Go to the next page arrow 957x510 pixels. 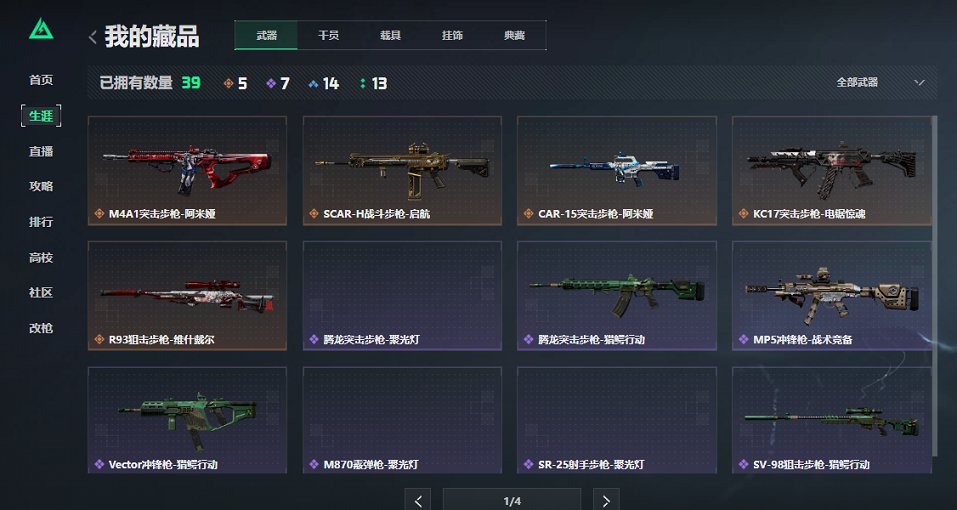click(x=605, y=501)
